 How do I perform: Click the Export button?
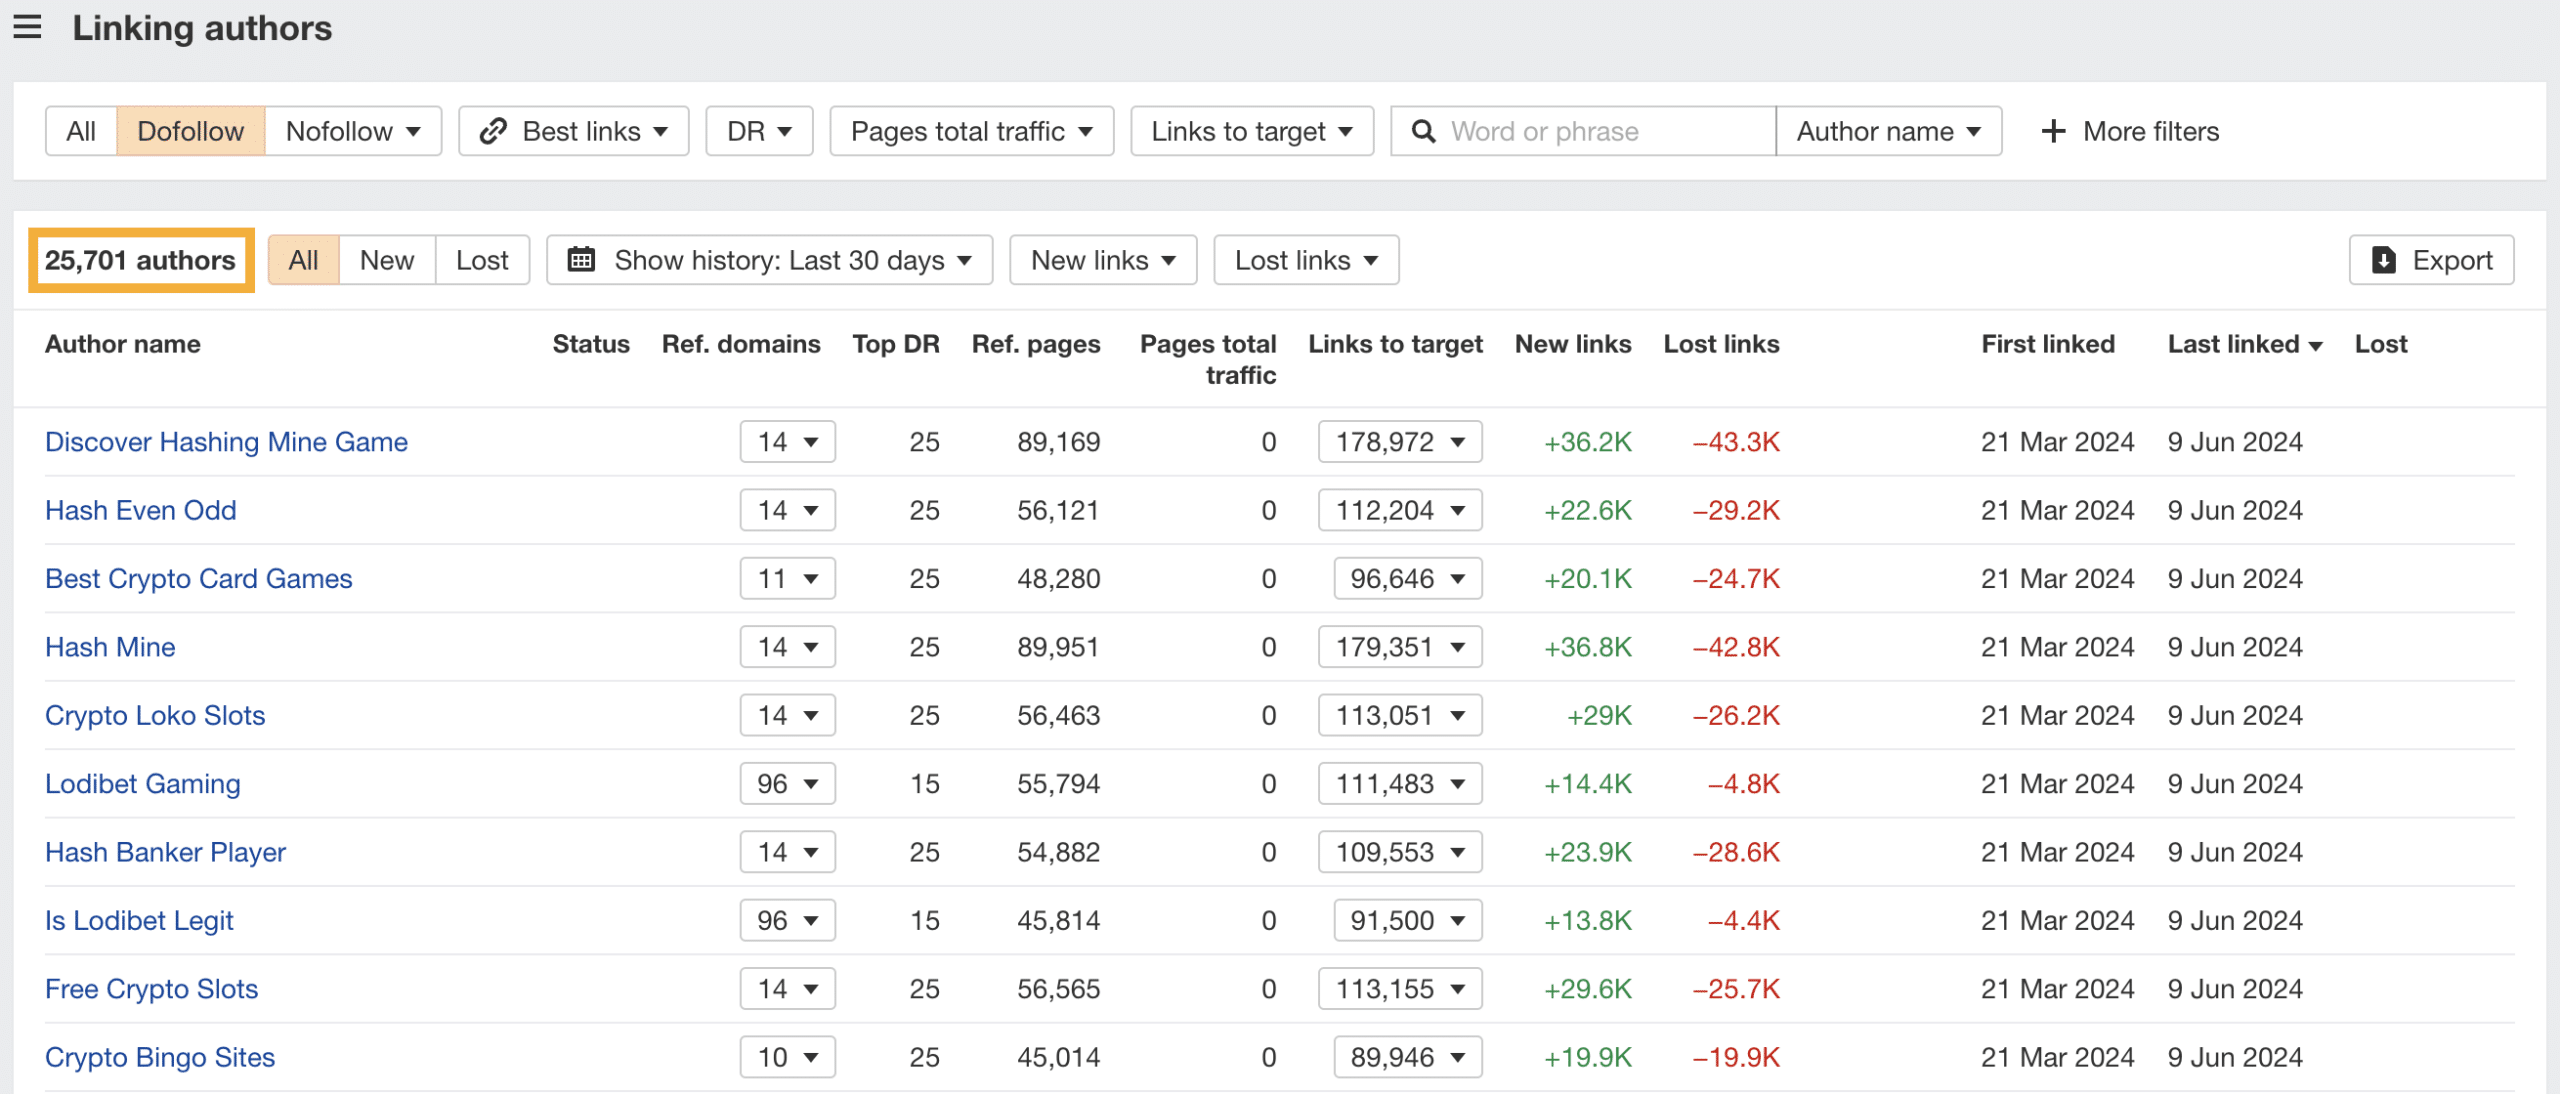pos(2431,260)
